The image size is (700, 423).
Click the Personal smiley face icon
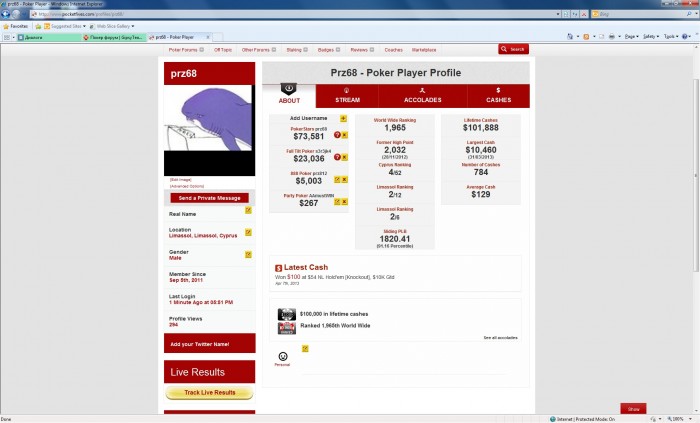tap(283, 356)
